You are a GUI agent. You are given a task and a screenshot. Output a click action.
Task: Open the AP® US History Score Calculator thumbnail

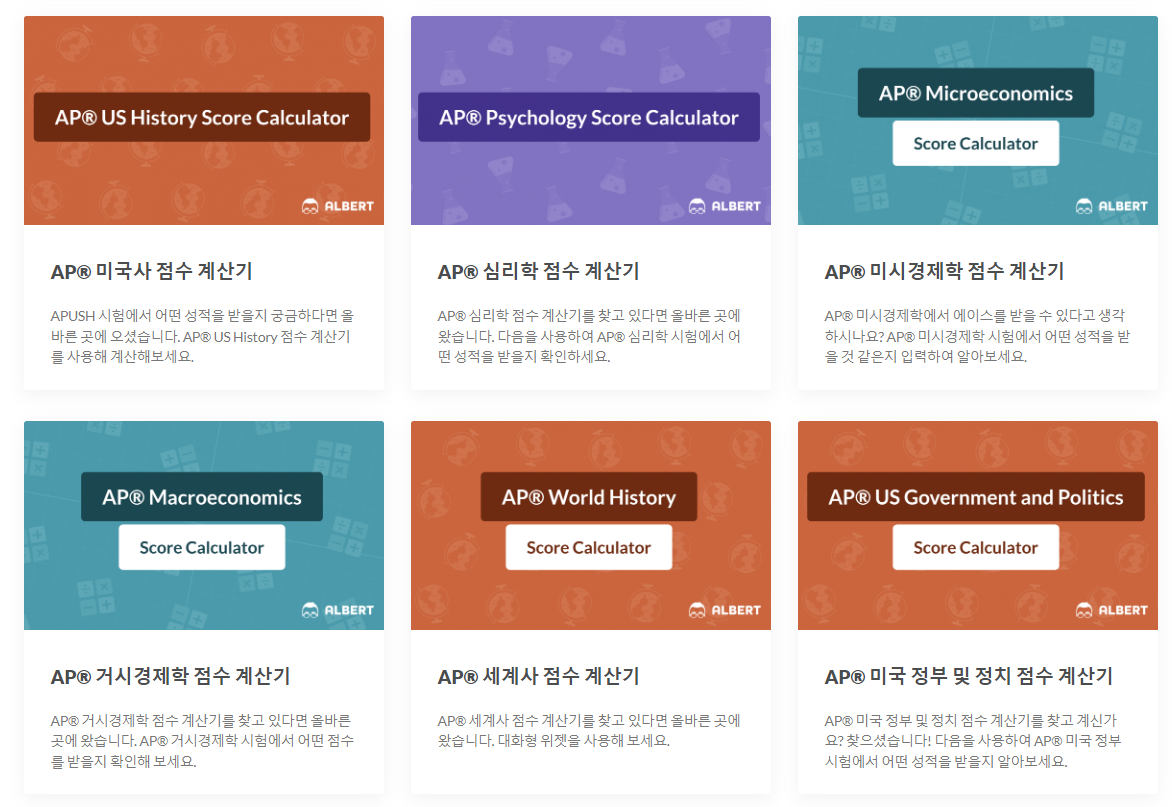(204, 120)
